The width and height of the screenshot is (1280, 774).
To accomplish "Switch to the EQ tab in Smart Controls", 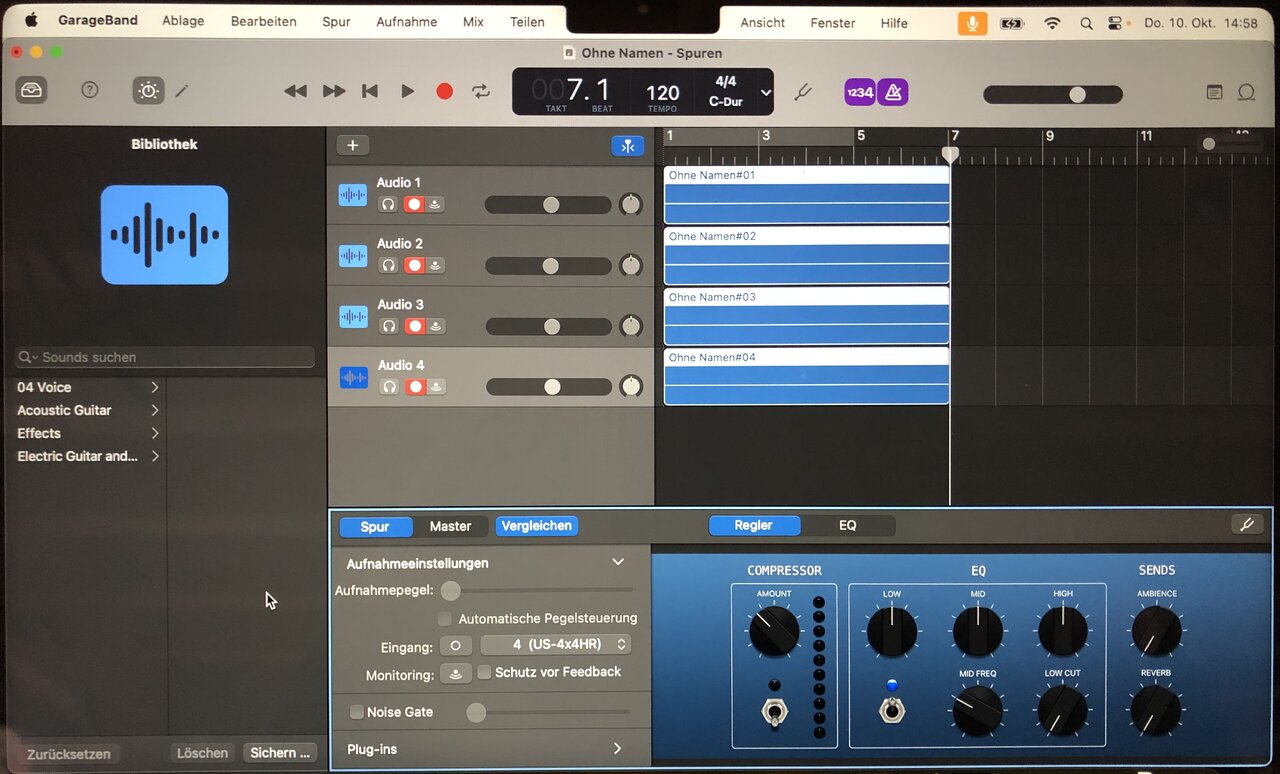I will point(848,525).
